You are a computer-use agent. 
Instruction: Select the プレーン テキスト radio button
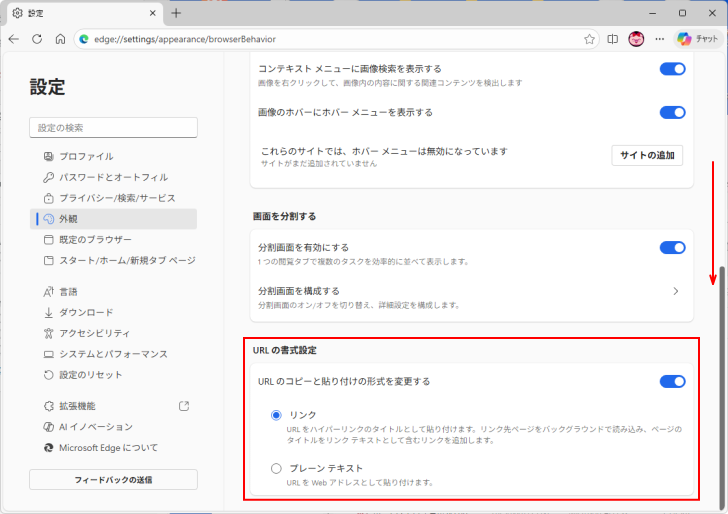276,468
